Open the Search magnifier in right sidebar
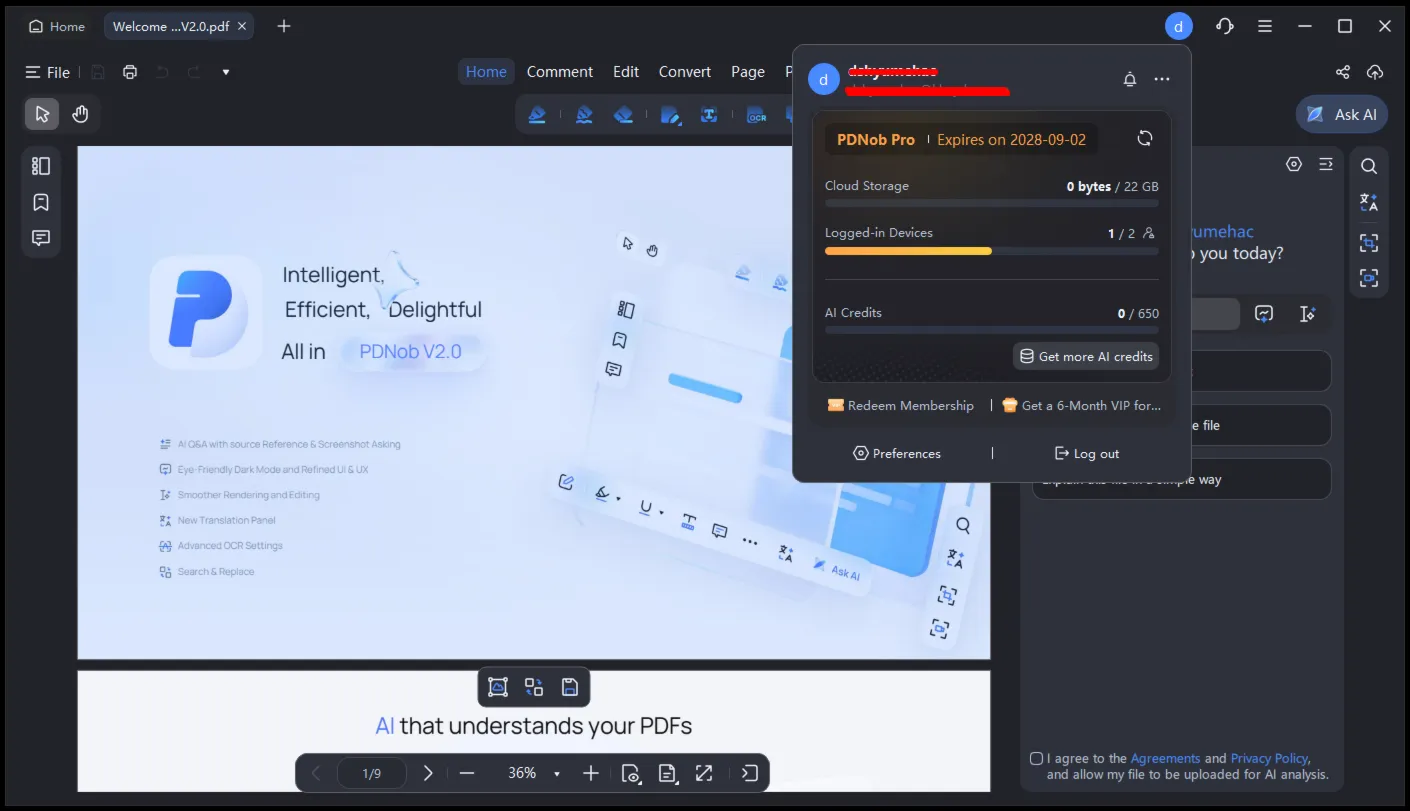The height and width of the screenshot is (811, 1410). tap(1369, 166)
